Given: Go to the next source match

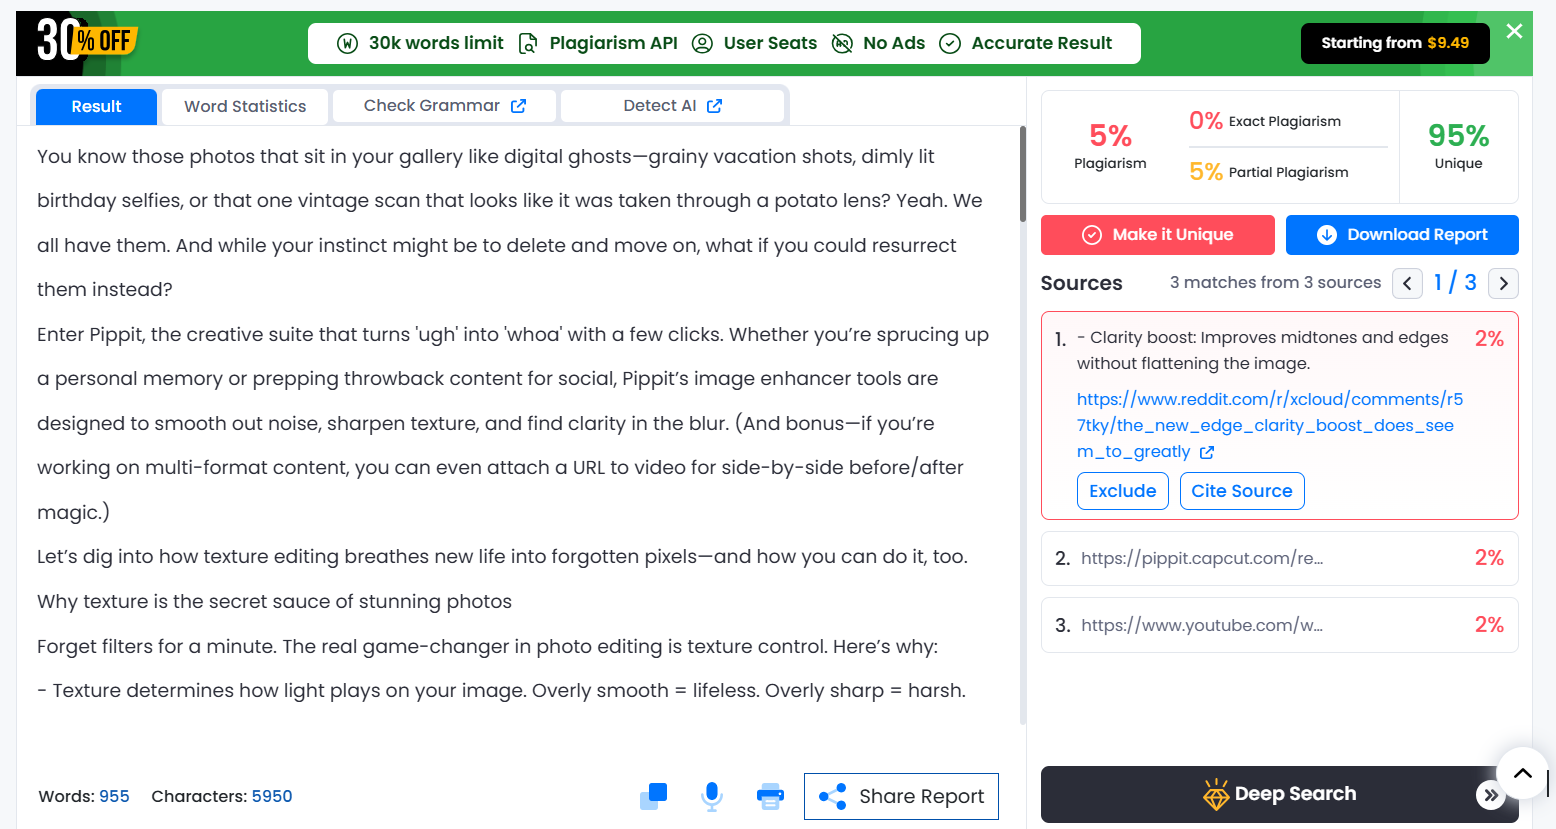Looking at the screenshot, I should pos(1503,283).
